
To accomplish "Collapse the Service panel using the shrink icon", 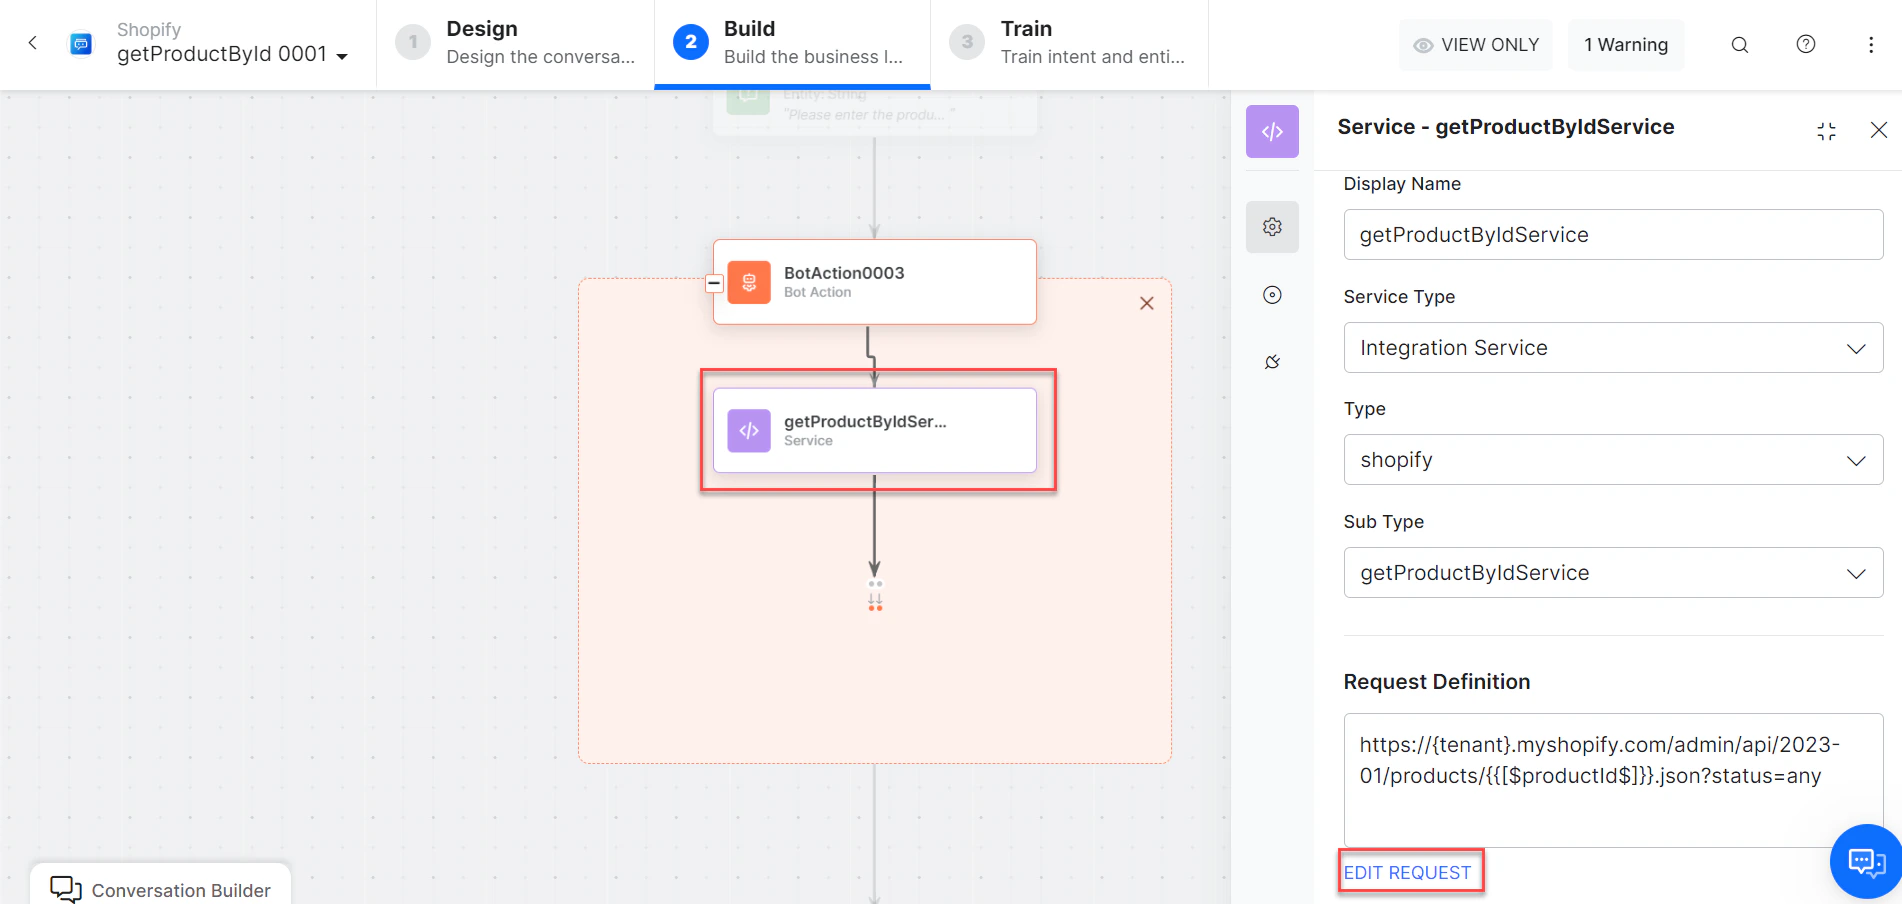I will click(1826, 130).
